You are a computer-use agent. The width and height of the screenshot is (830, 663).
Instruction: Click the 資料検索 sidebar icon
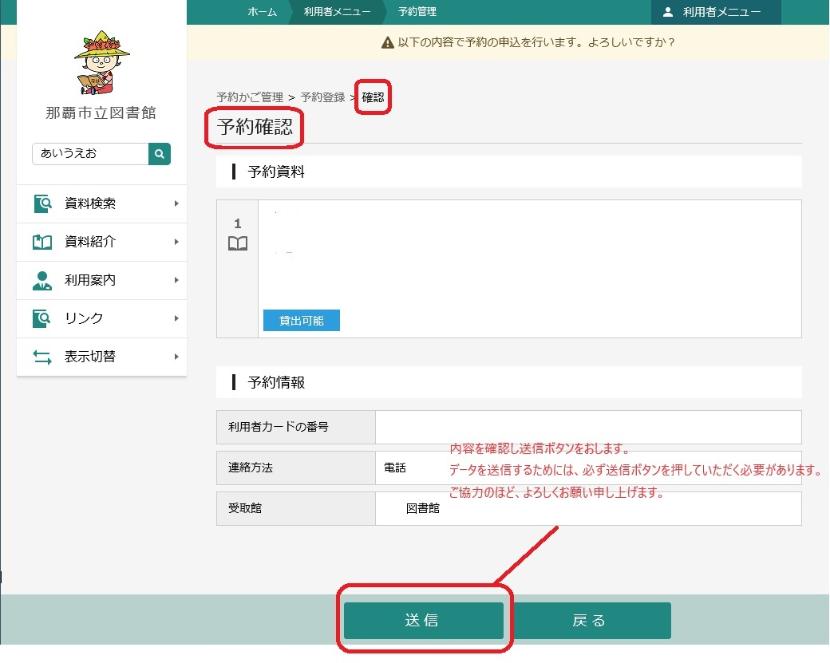tap(42, 203)
